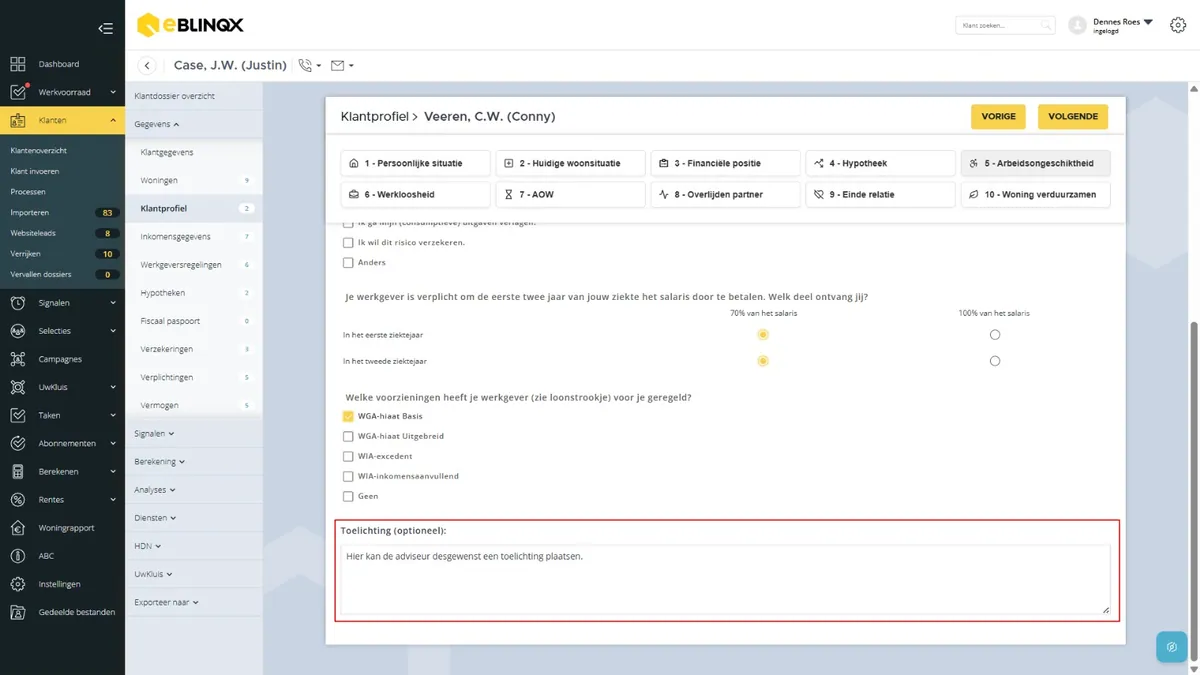
Task: Expand the Diensten section
Action: tap(155, 518)
